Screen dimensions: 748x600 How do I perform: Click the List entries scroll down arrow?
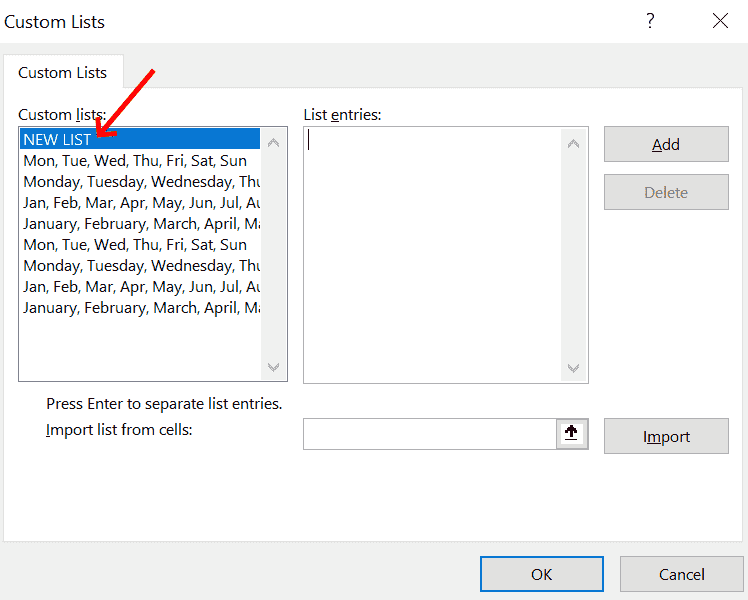(574, 368)
